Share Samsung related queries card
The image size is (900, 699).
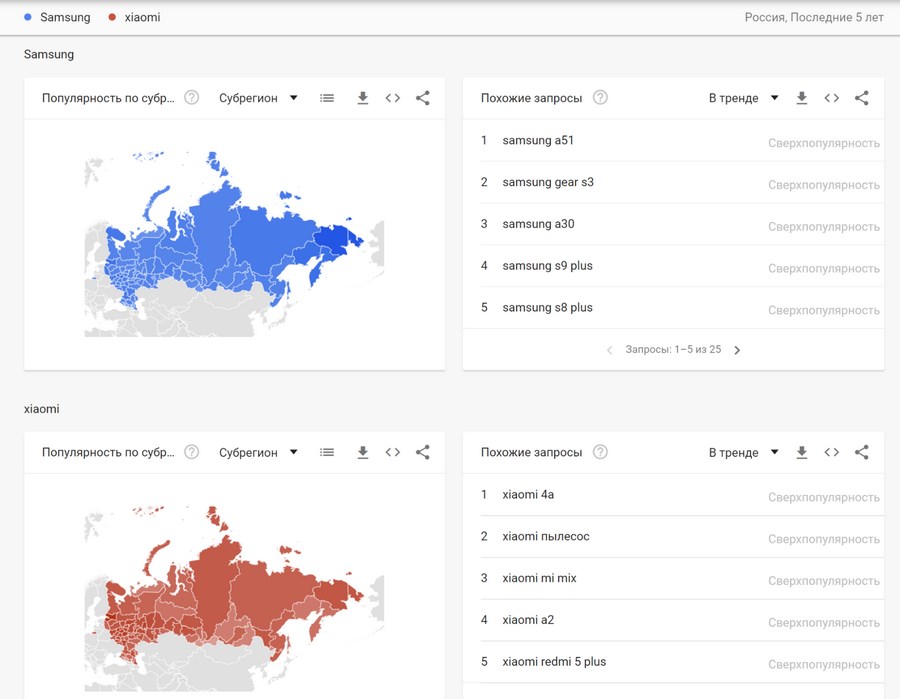click(862, 98)
